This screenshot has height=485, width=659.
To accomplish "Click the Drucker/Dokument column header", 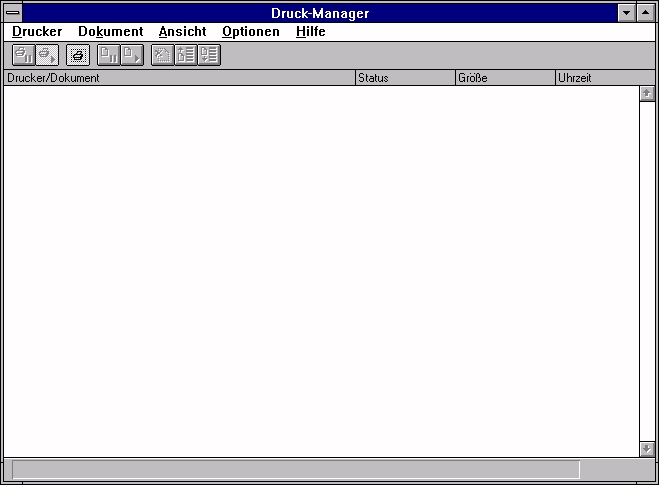I will point(180,77).
